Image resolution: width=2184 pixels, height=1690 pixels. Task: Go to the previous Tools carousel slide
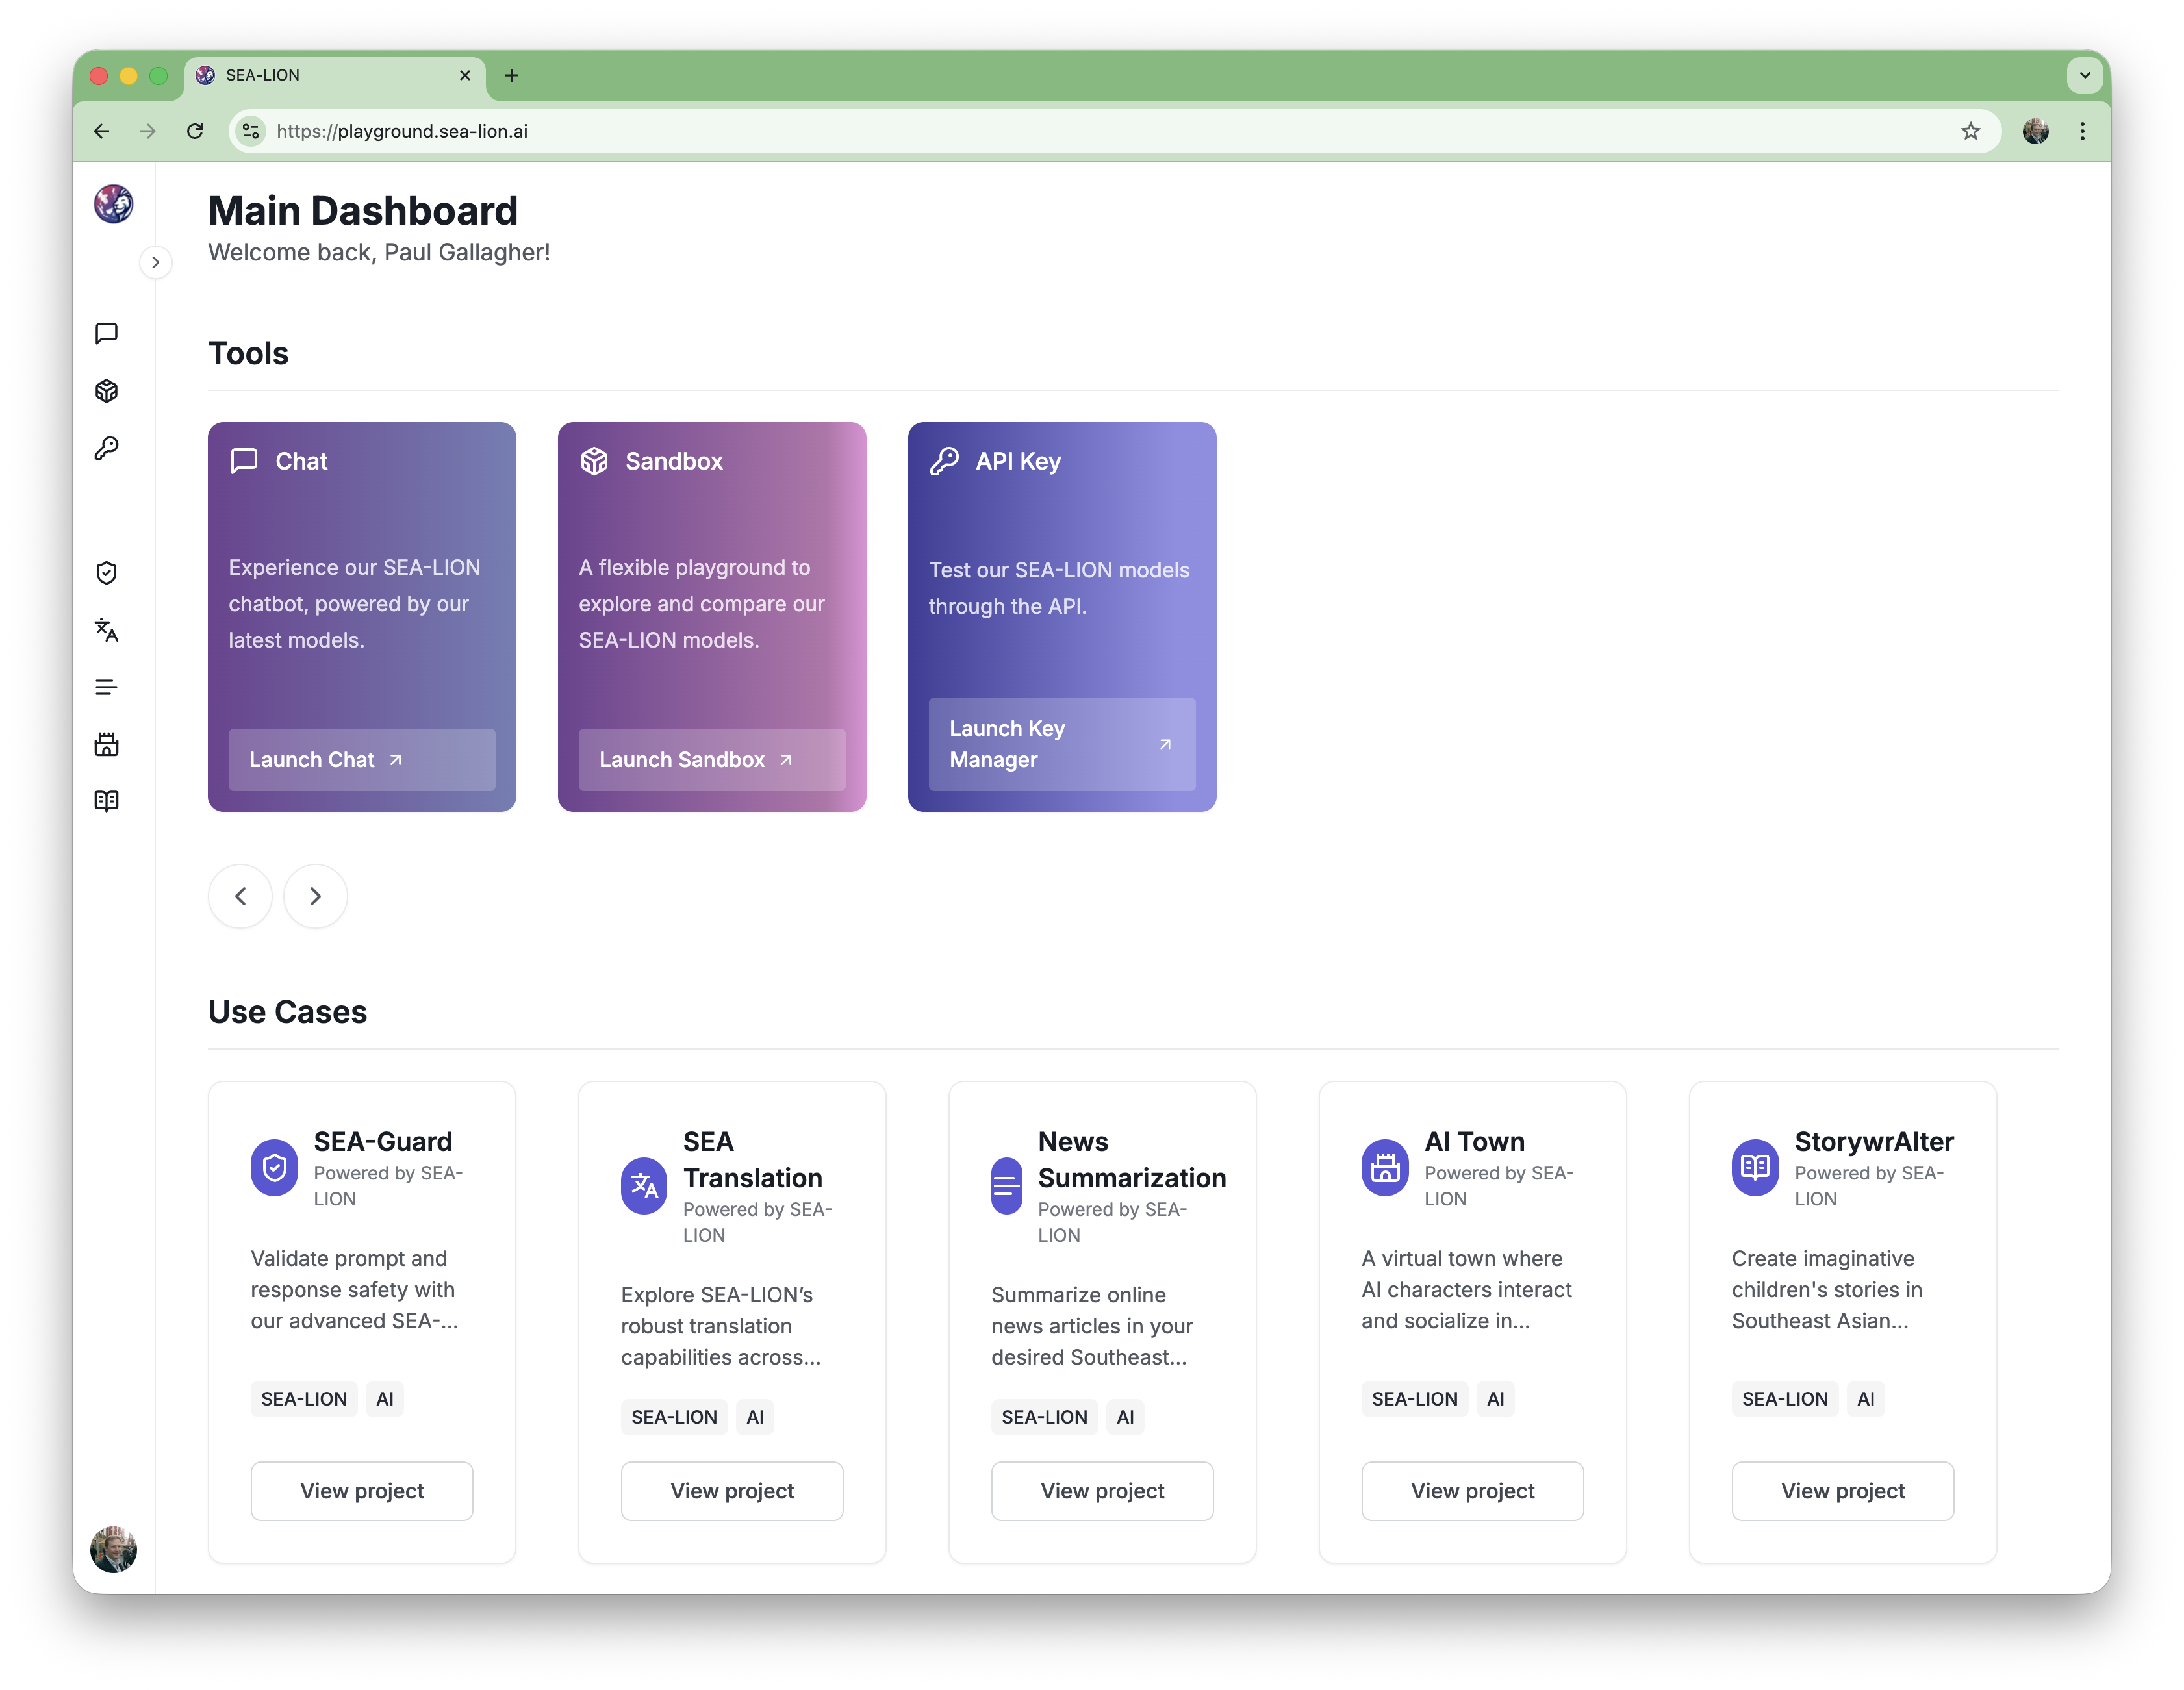[240, 896]
